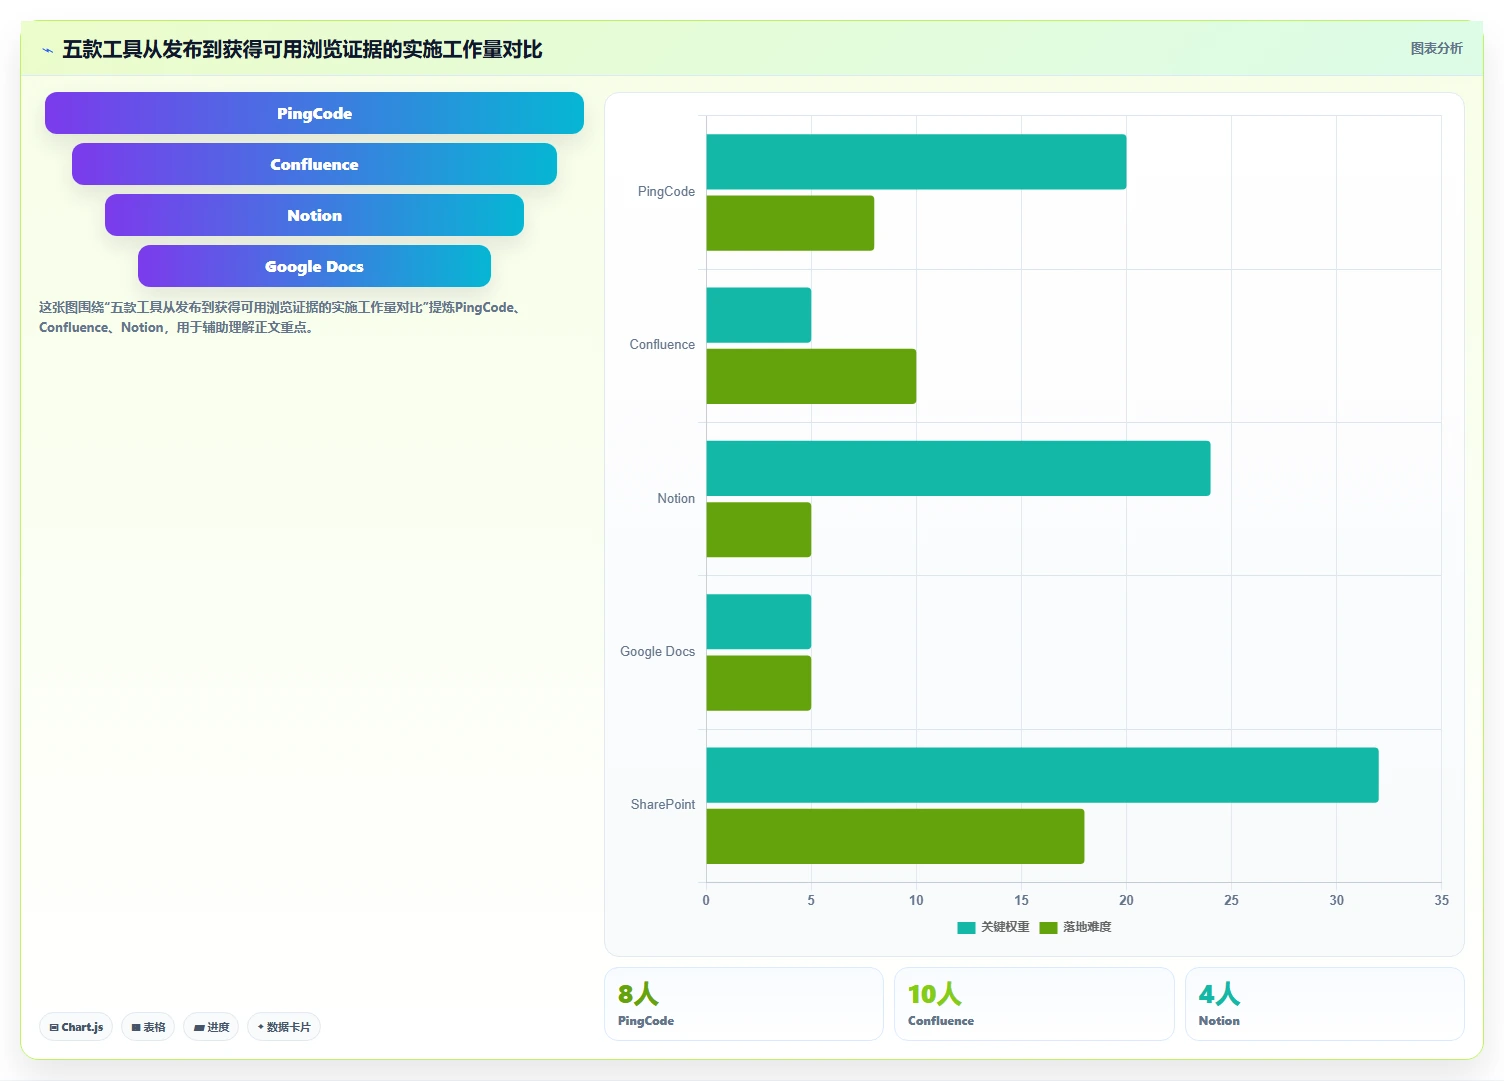
Task: Click the SharePoint y-axis label
Action: pyautogui.click(x=662, y=804)
